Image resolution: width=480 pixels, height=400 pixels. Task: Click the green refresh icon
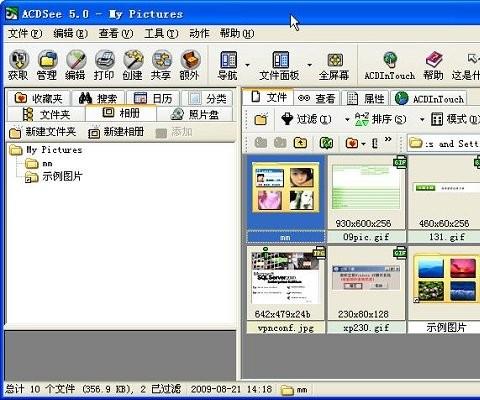[x=326, y=143]
